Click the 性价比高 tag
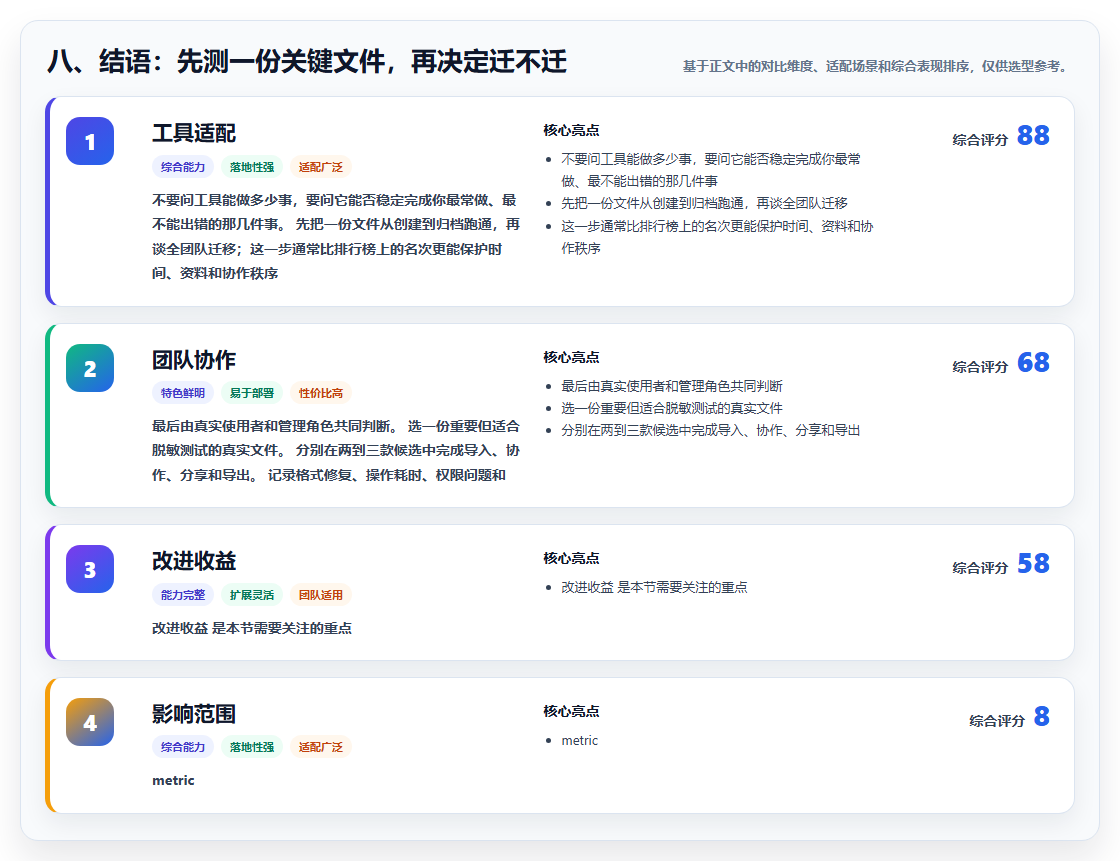This screenshot has height=861, width=1120. pos(321,393)
